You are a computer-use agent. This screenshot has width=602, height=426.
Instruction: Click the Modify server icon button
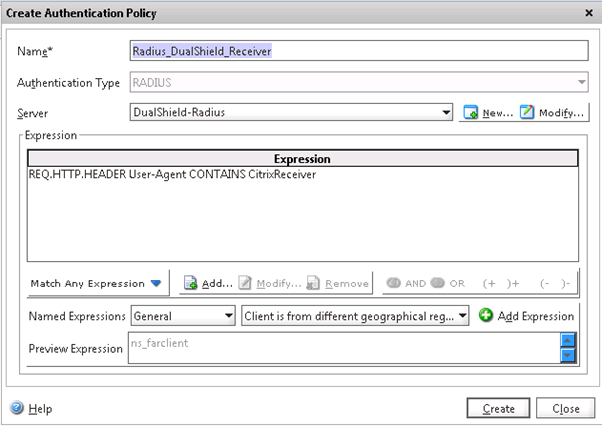[x=527, y=113]
